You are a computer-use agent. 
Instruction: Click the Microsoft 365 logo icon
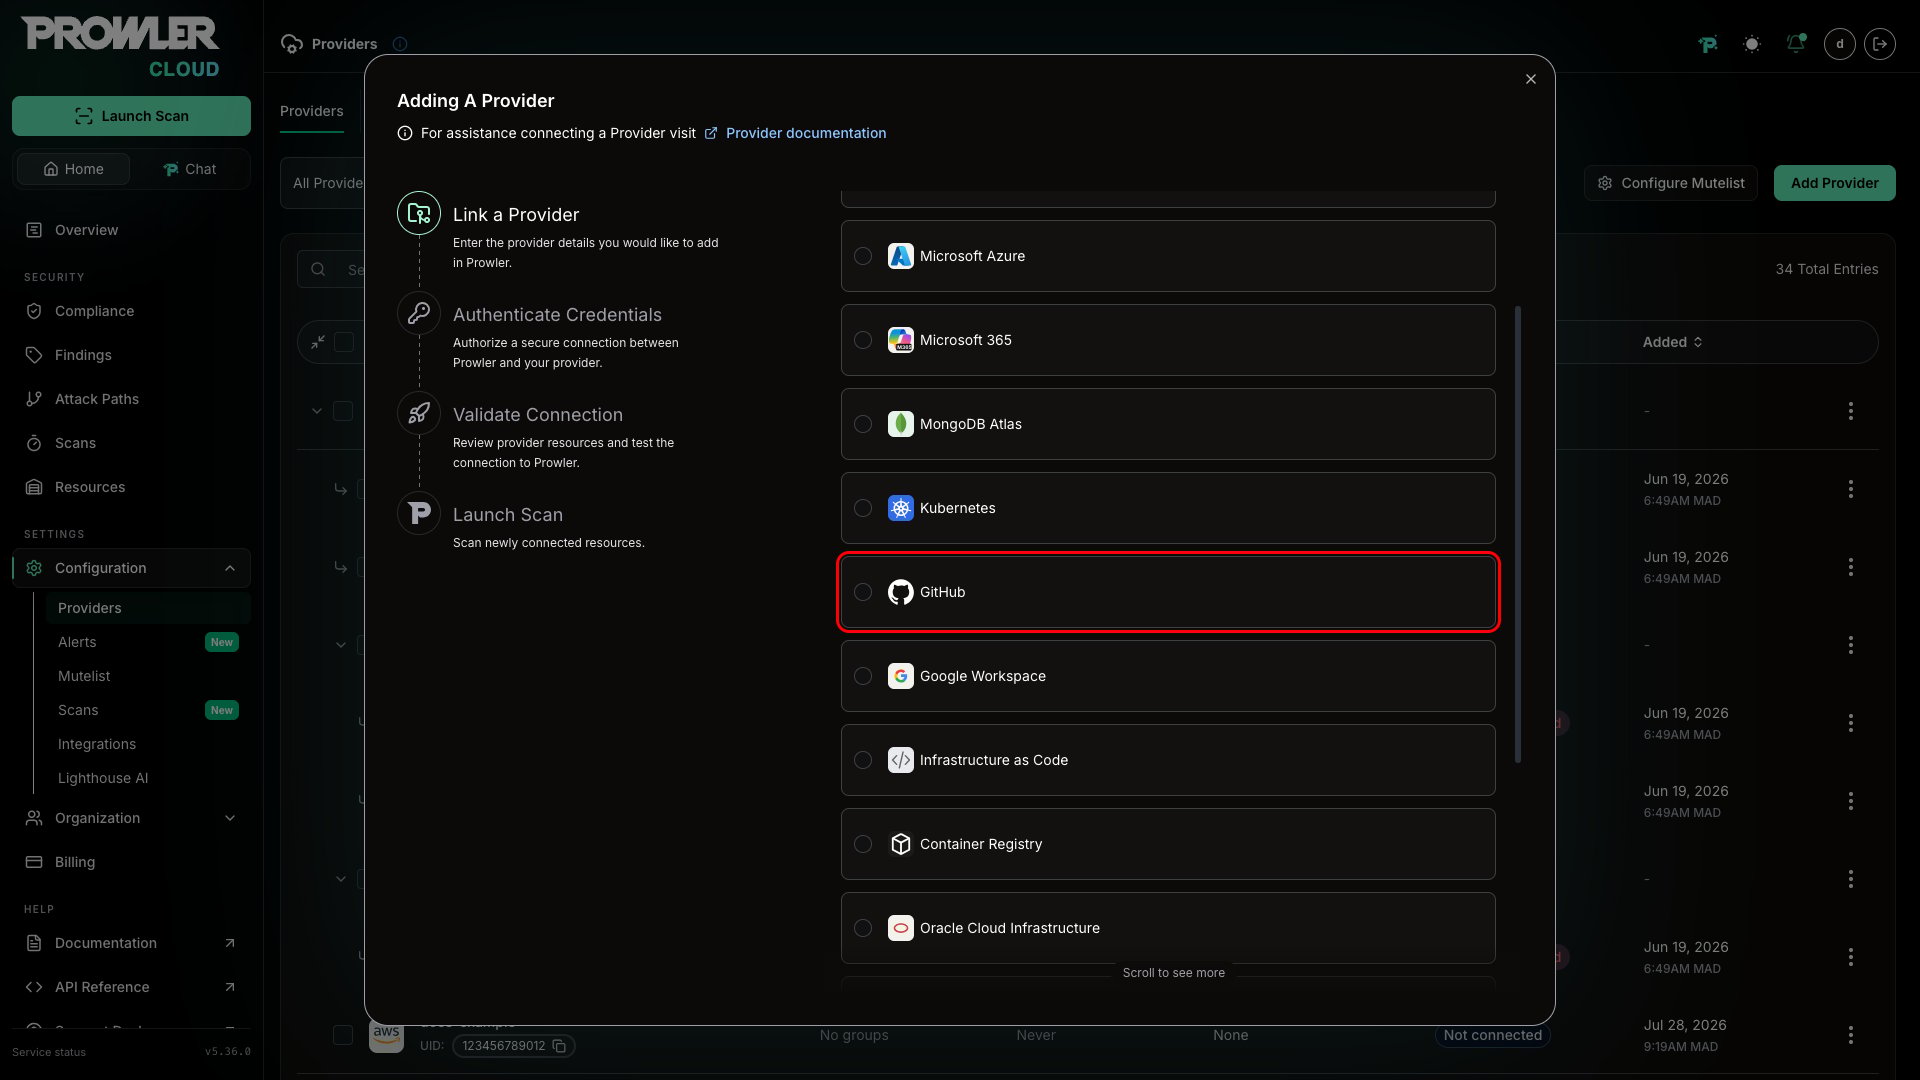[901, 340]
